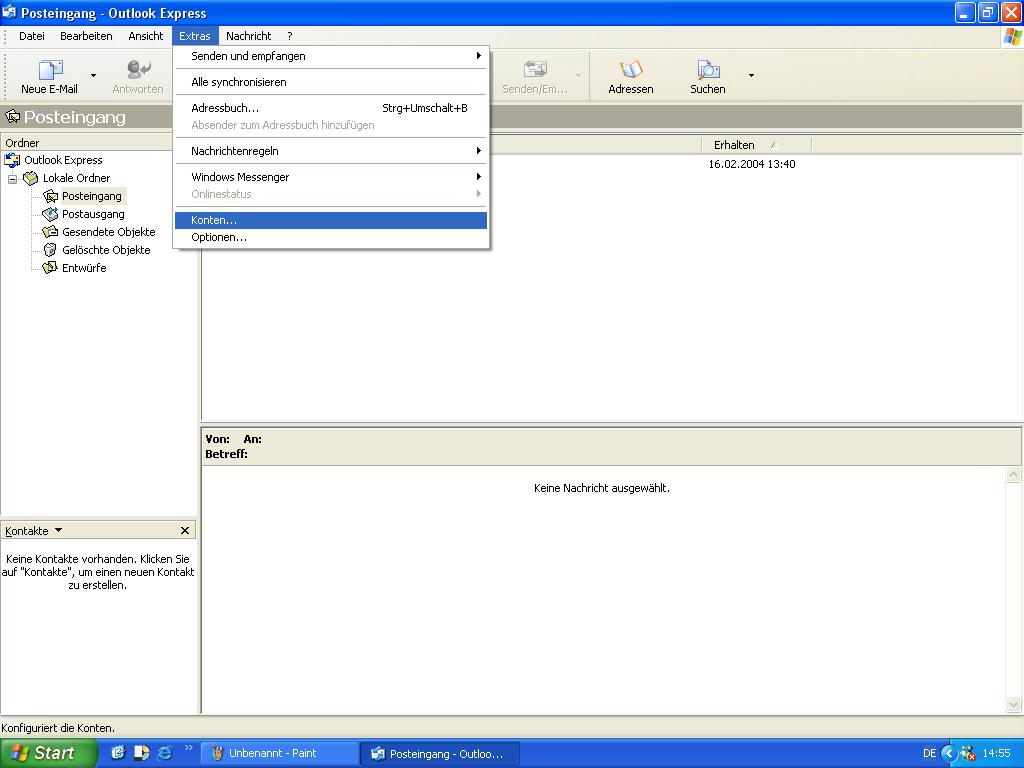This screenshot has width=1024, height=768.
Task: Click Posteingang - Outlook taskbar button
Action: (x=440, y=754)
